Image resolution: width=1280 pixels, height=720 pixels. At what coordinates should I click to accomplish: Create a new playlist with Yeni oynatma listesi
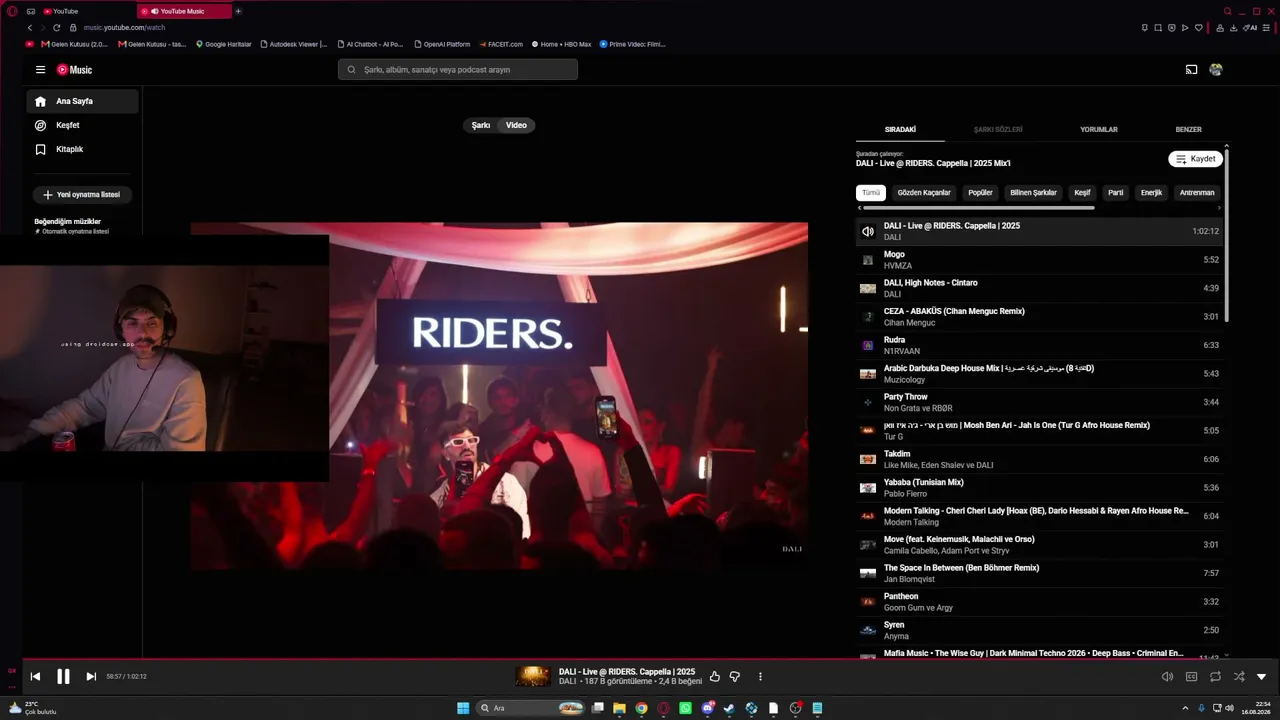(83, 195)
